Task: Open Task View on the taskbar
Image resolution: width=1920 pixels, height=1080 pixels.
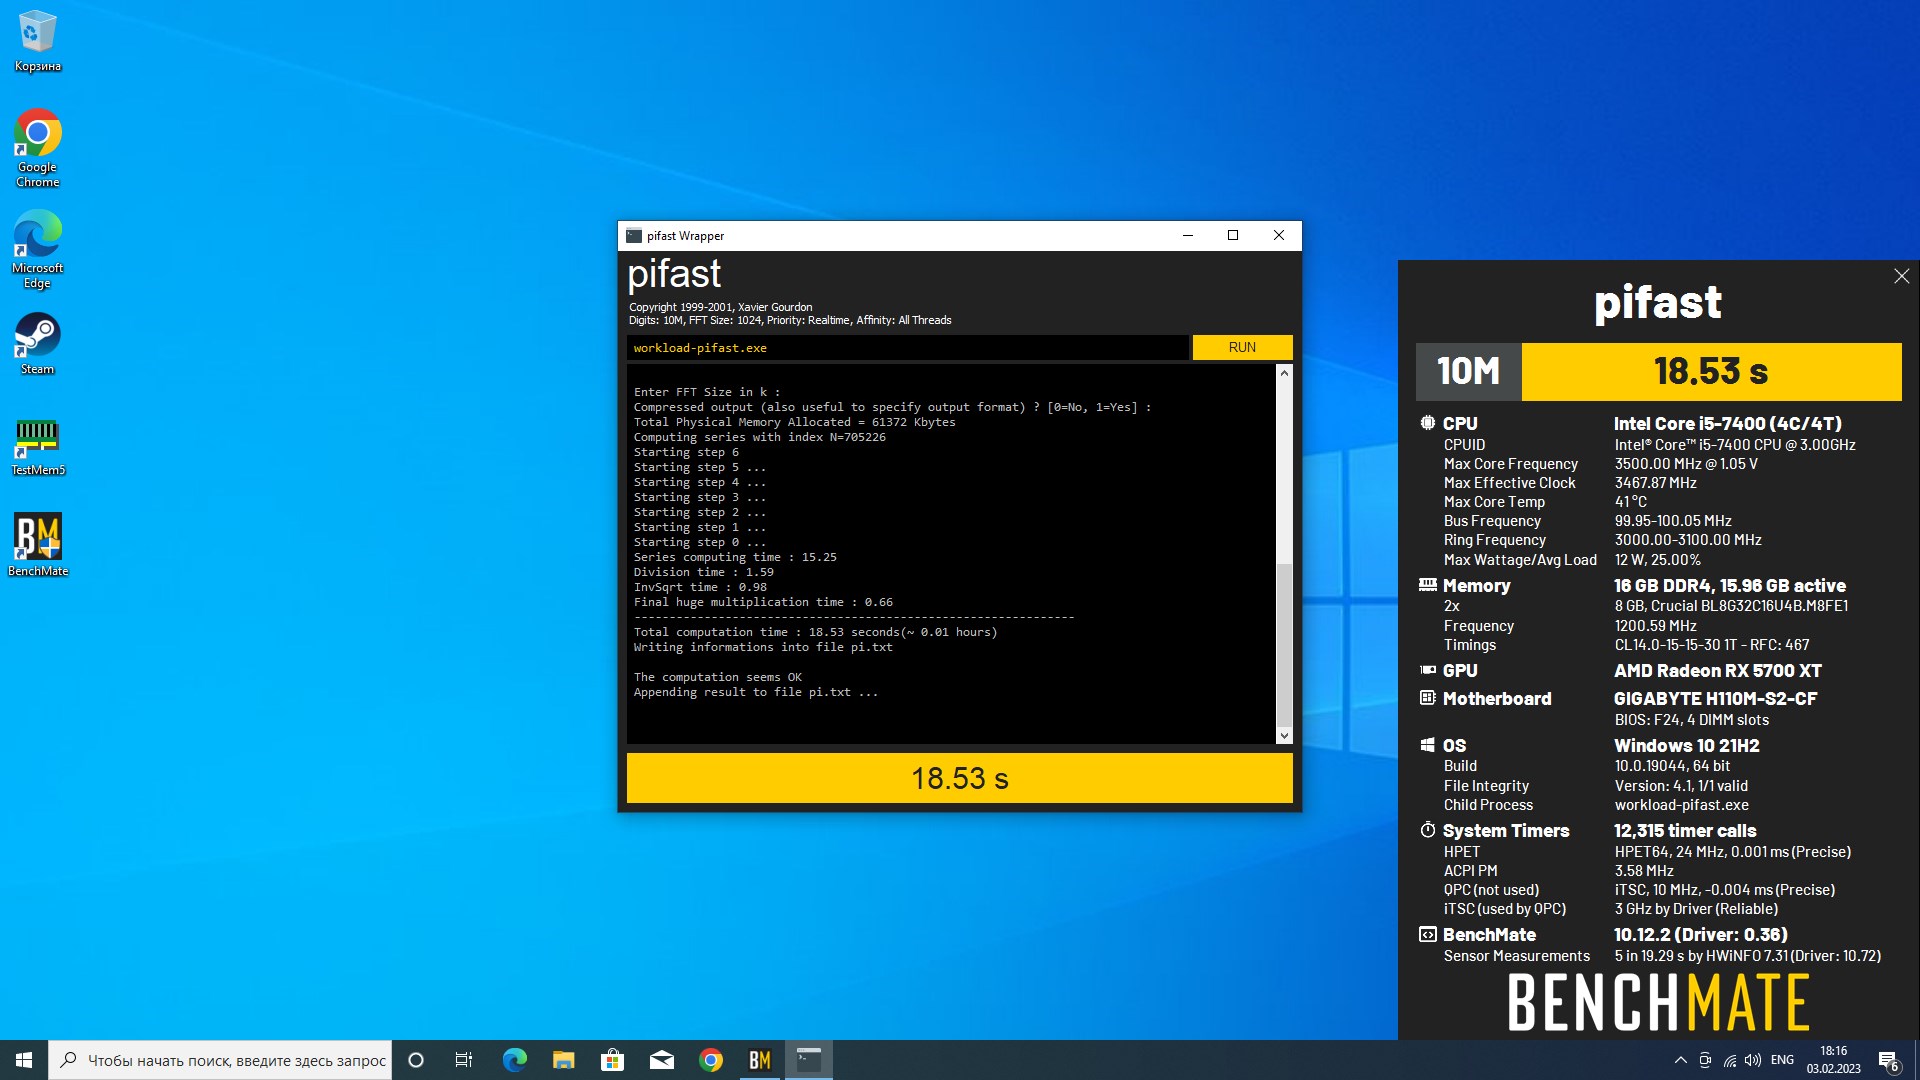Action: click(x=464, y=1060)
